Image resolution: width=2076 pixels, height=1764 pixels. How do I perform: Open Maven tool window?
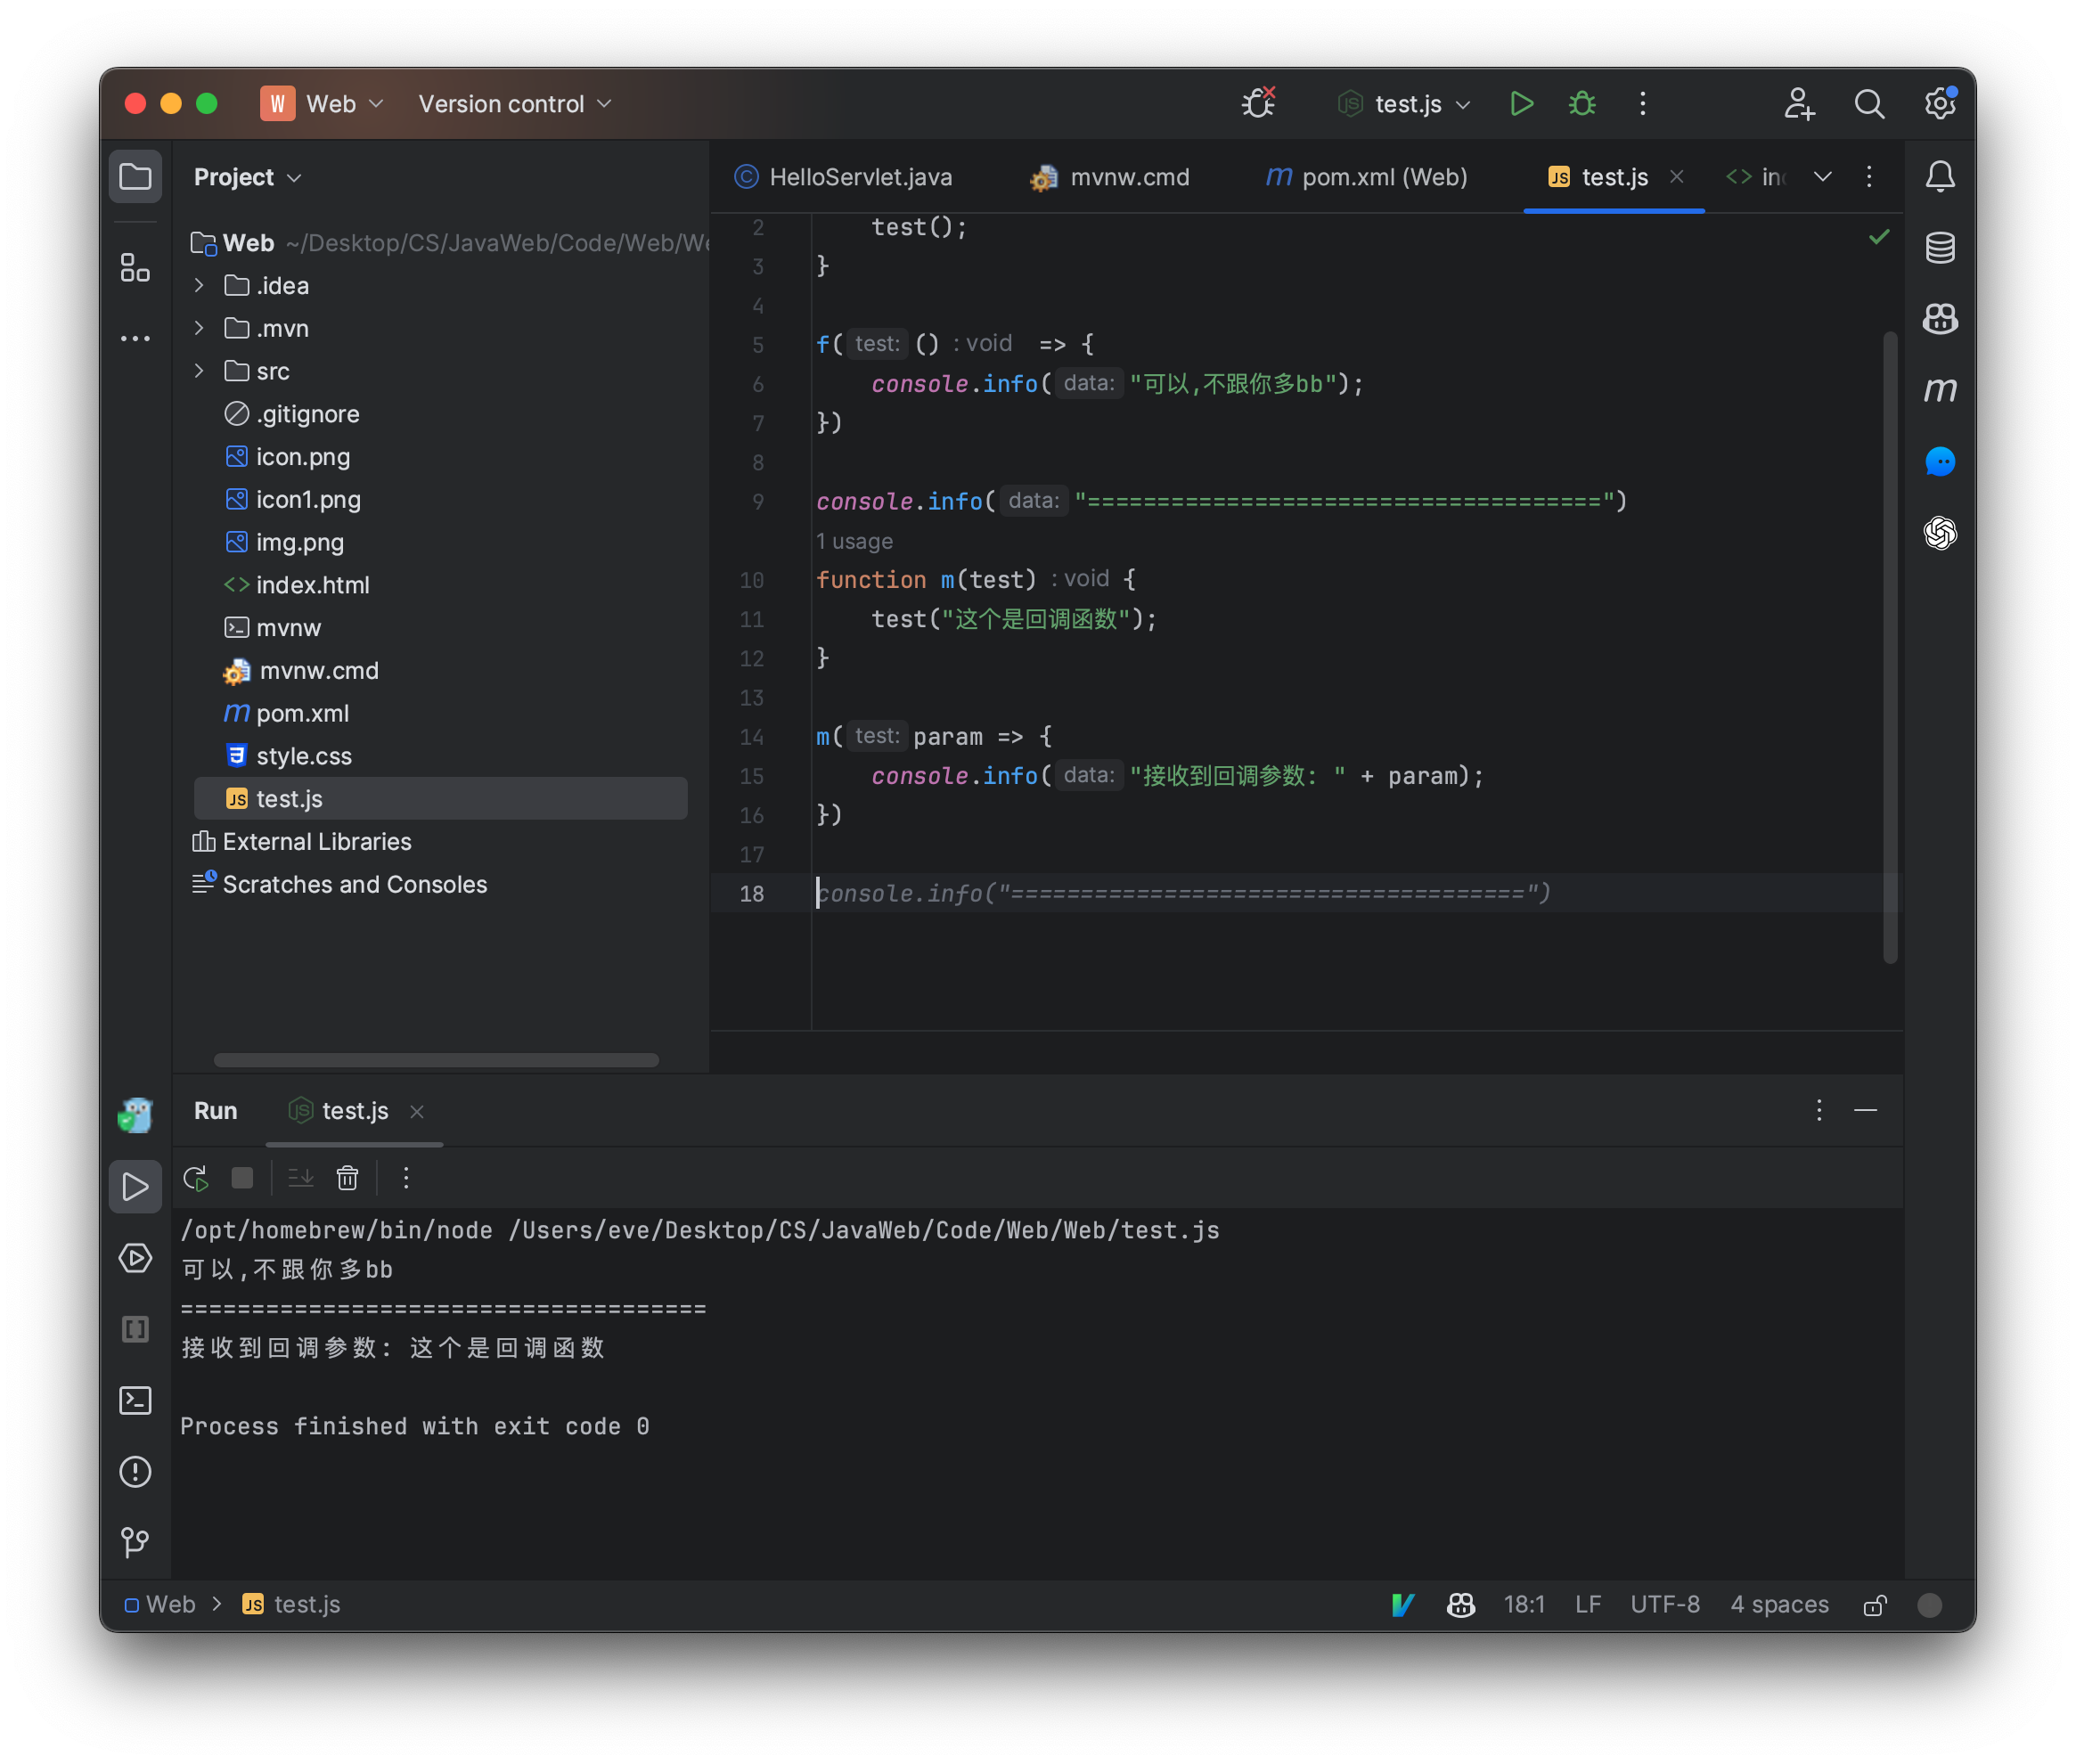1939,390
